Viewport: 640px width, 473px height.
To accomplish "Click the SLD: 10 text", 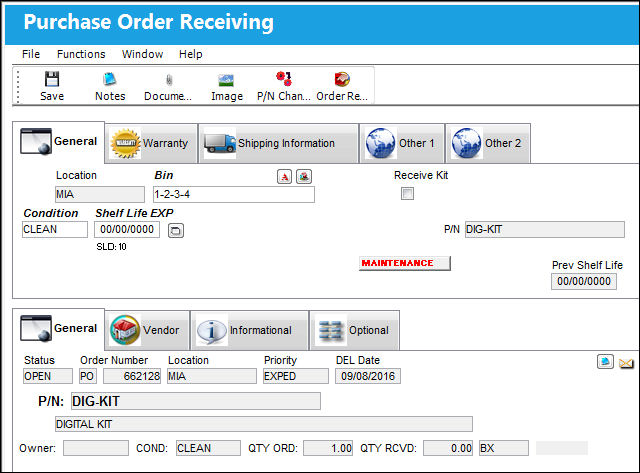I will click(x=111, y=247).
